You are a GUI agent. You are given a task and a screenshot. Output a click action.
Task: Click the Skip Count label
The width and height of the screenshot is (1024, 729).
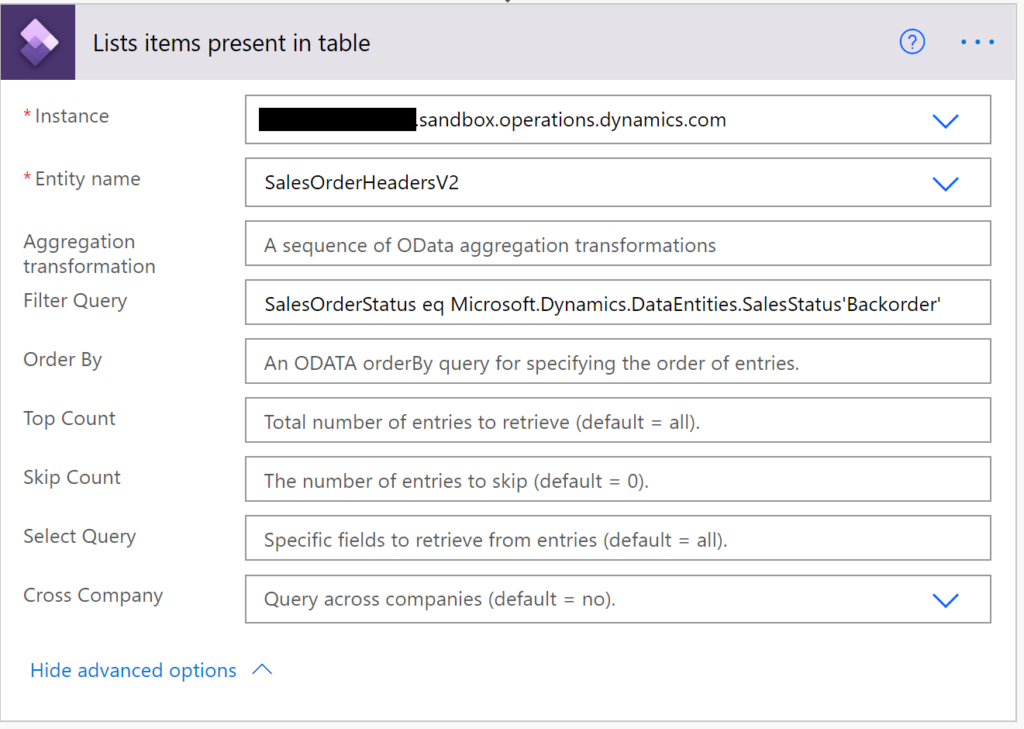pos(72,478)
